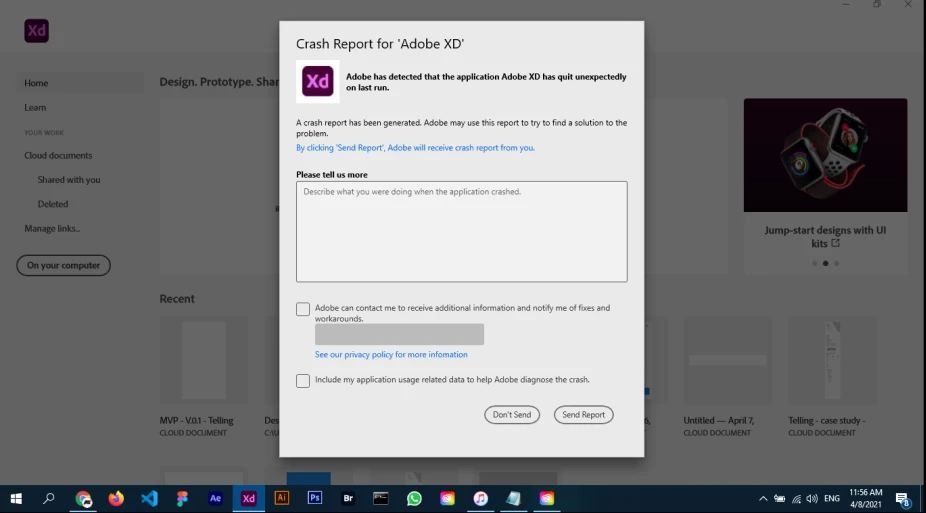Click the Wi-Fi network tray icon
This screenshot has height=513, width=926.
coord(796,499)
